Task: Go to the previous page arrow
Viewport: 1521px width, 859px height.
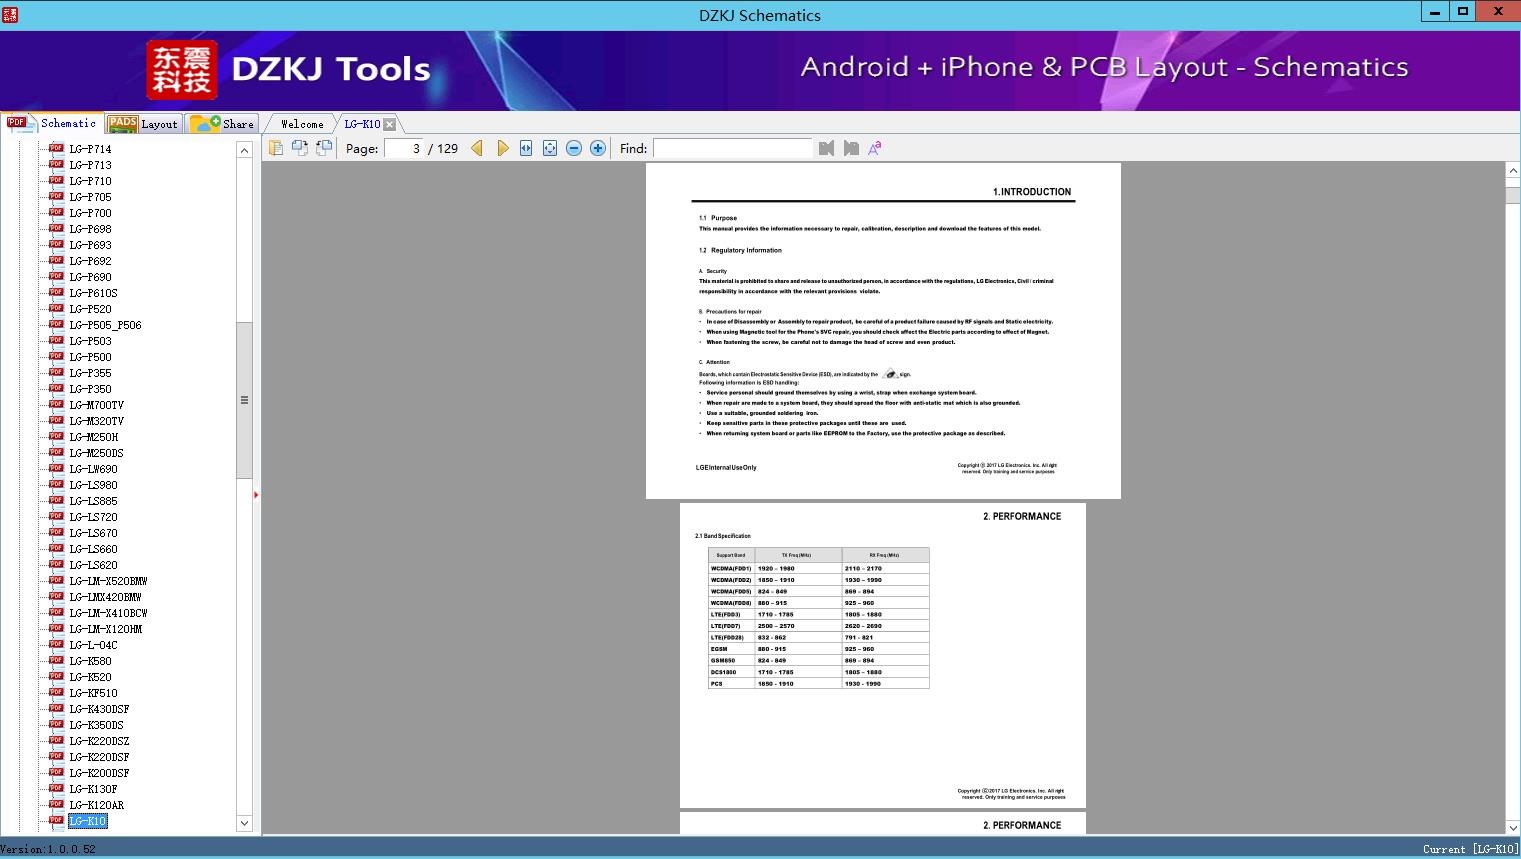Action: (x=477, y=148)
